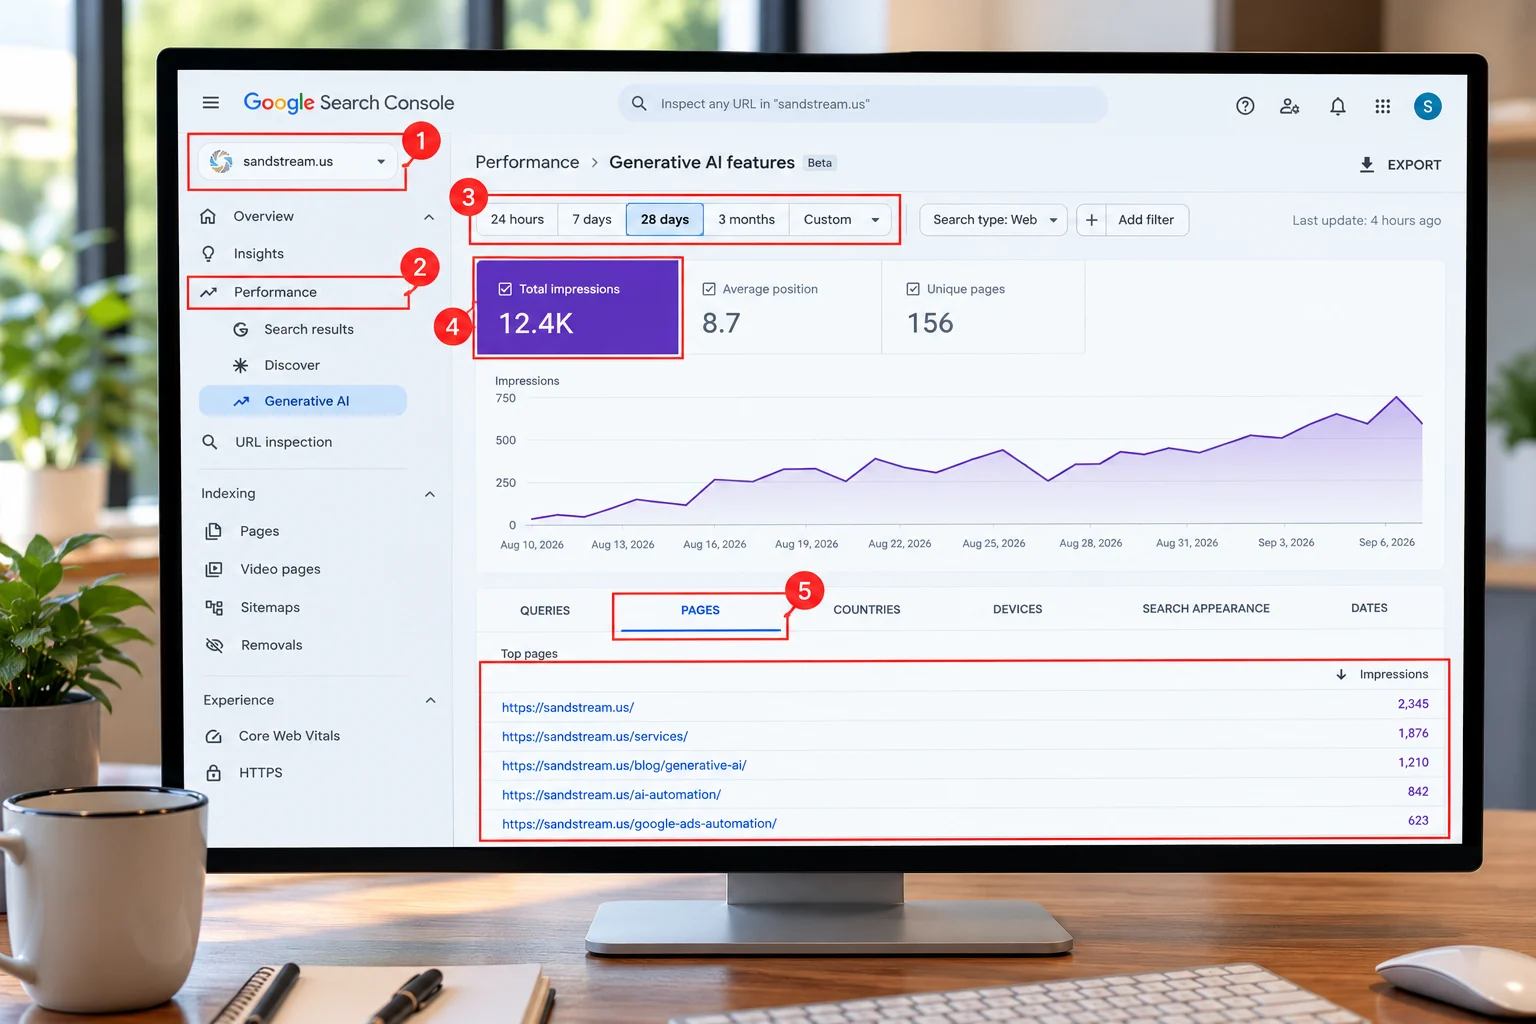Switch to the Search Appearance tab

coord(1206,608)
